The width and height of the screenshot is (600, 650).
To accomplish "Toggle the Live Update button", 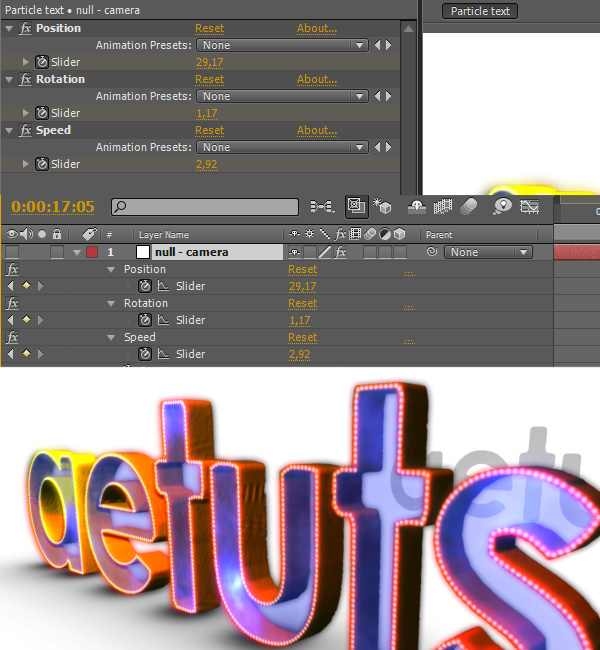I will click(x=357, y=206).
